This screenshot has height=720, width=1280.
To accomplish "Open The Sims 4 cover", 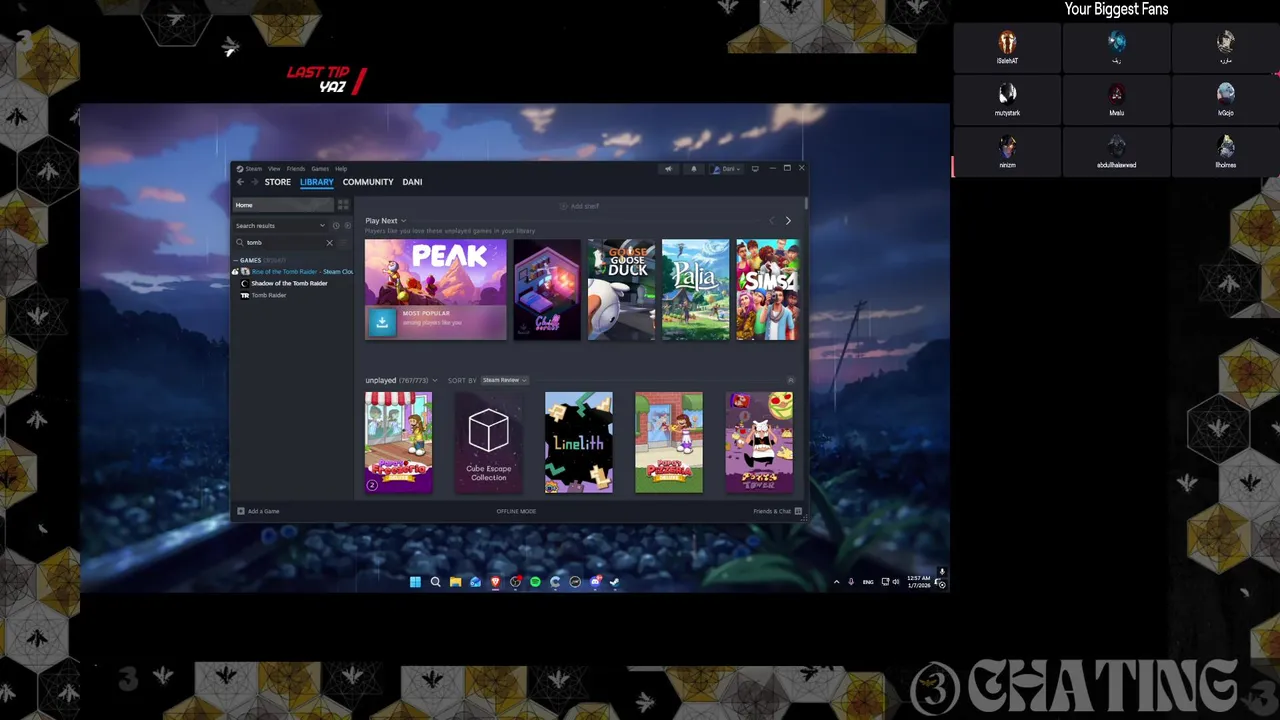I will click(768, 290).
